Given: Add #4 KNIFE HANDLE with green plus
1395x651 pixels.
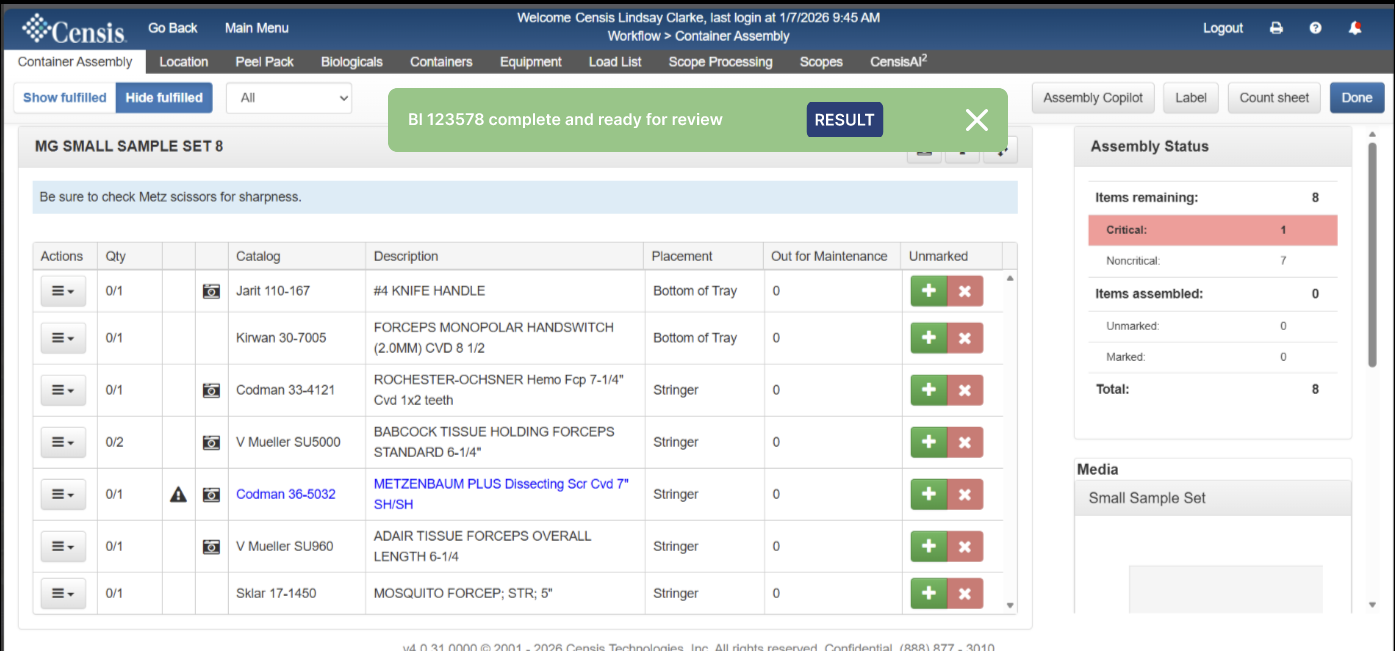Looking at the screenshot, I should 929,290.
